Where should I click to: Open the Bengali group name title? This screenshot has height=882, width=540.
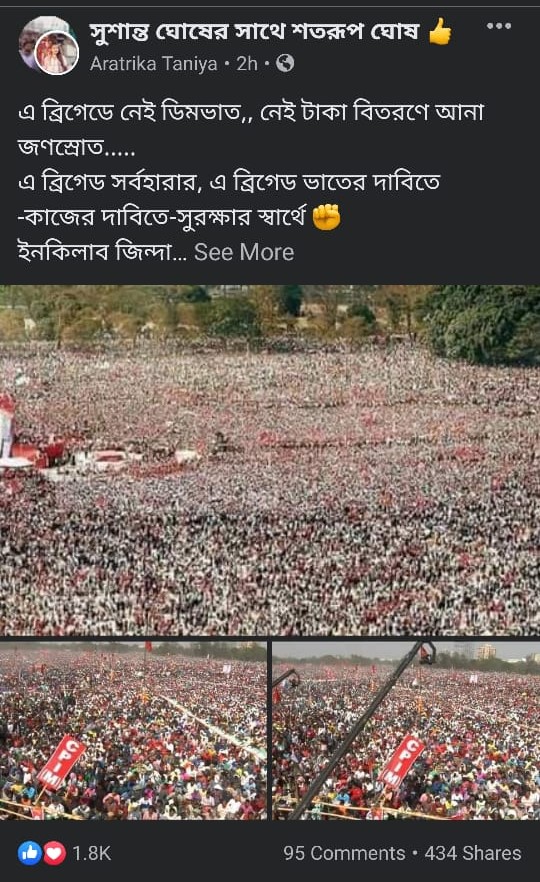[x=254, y=32]
